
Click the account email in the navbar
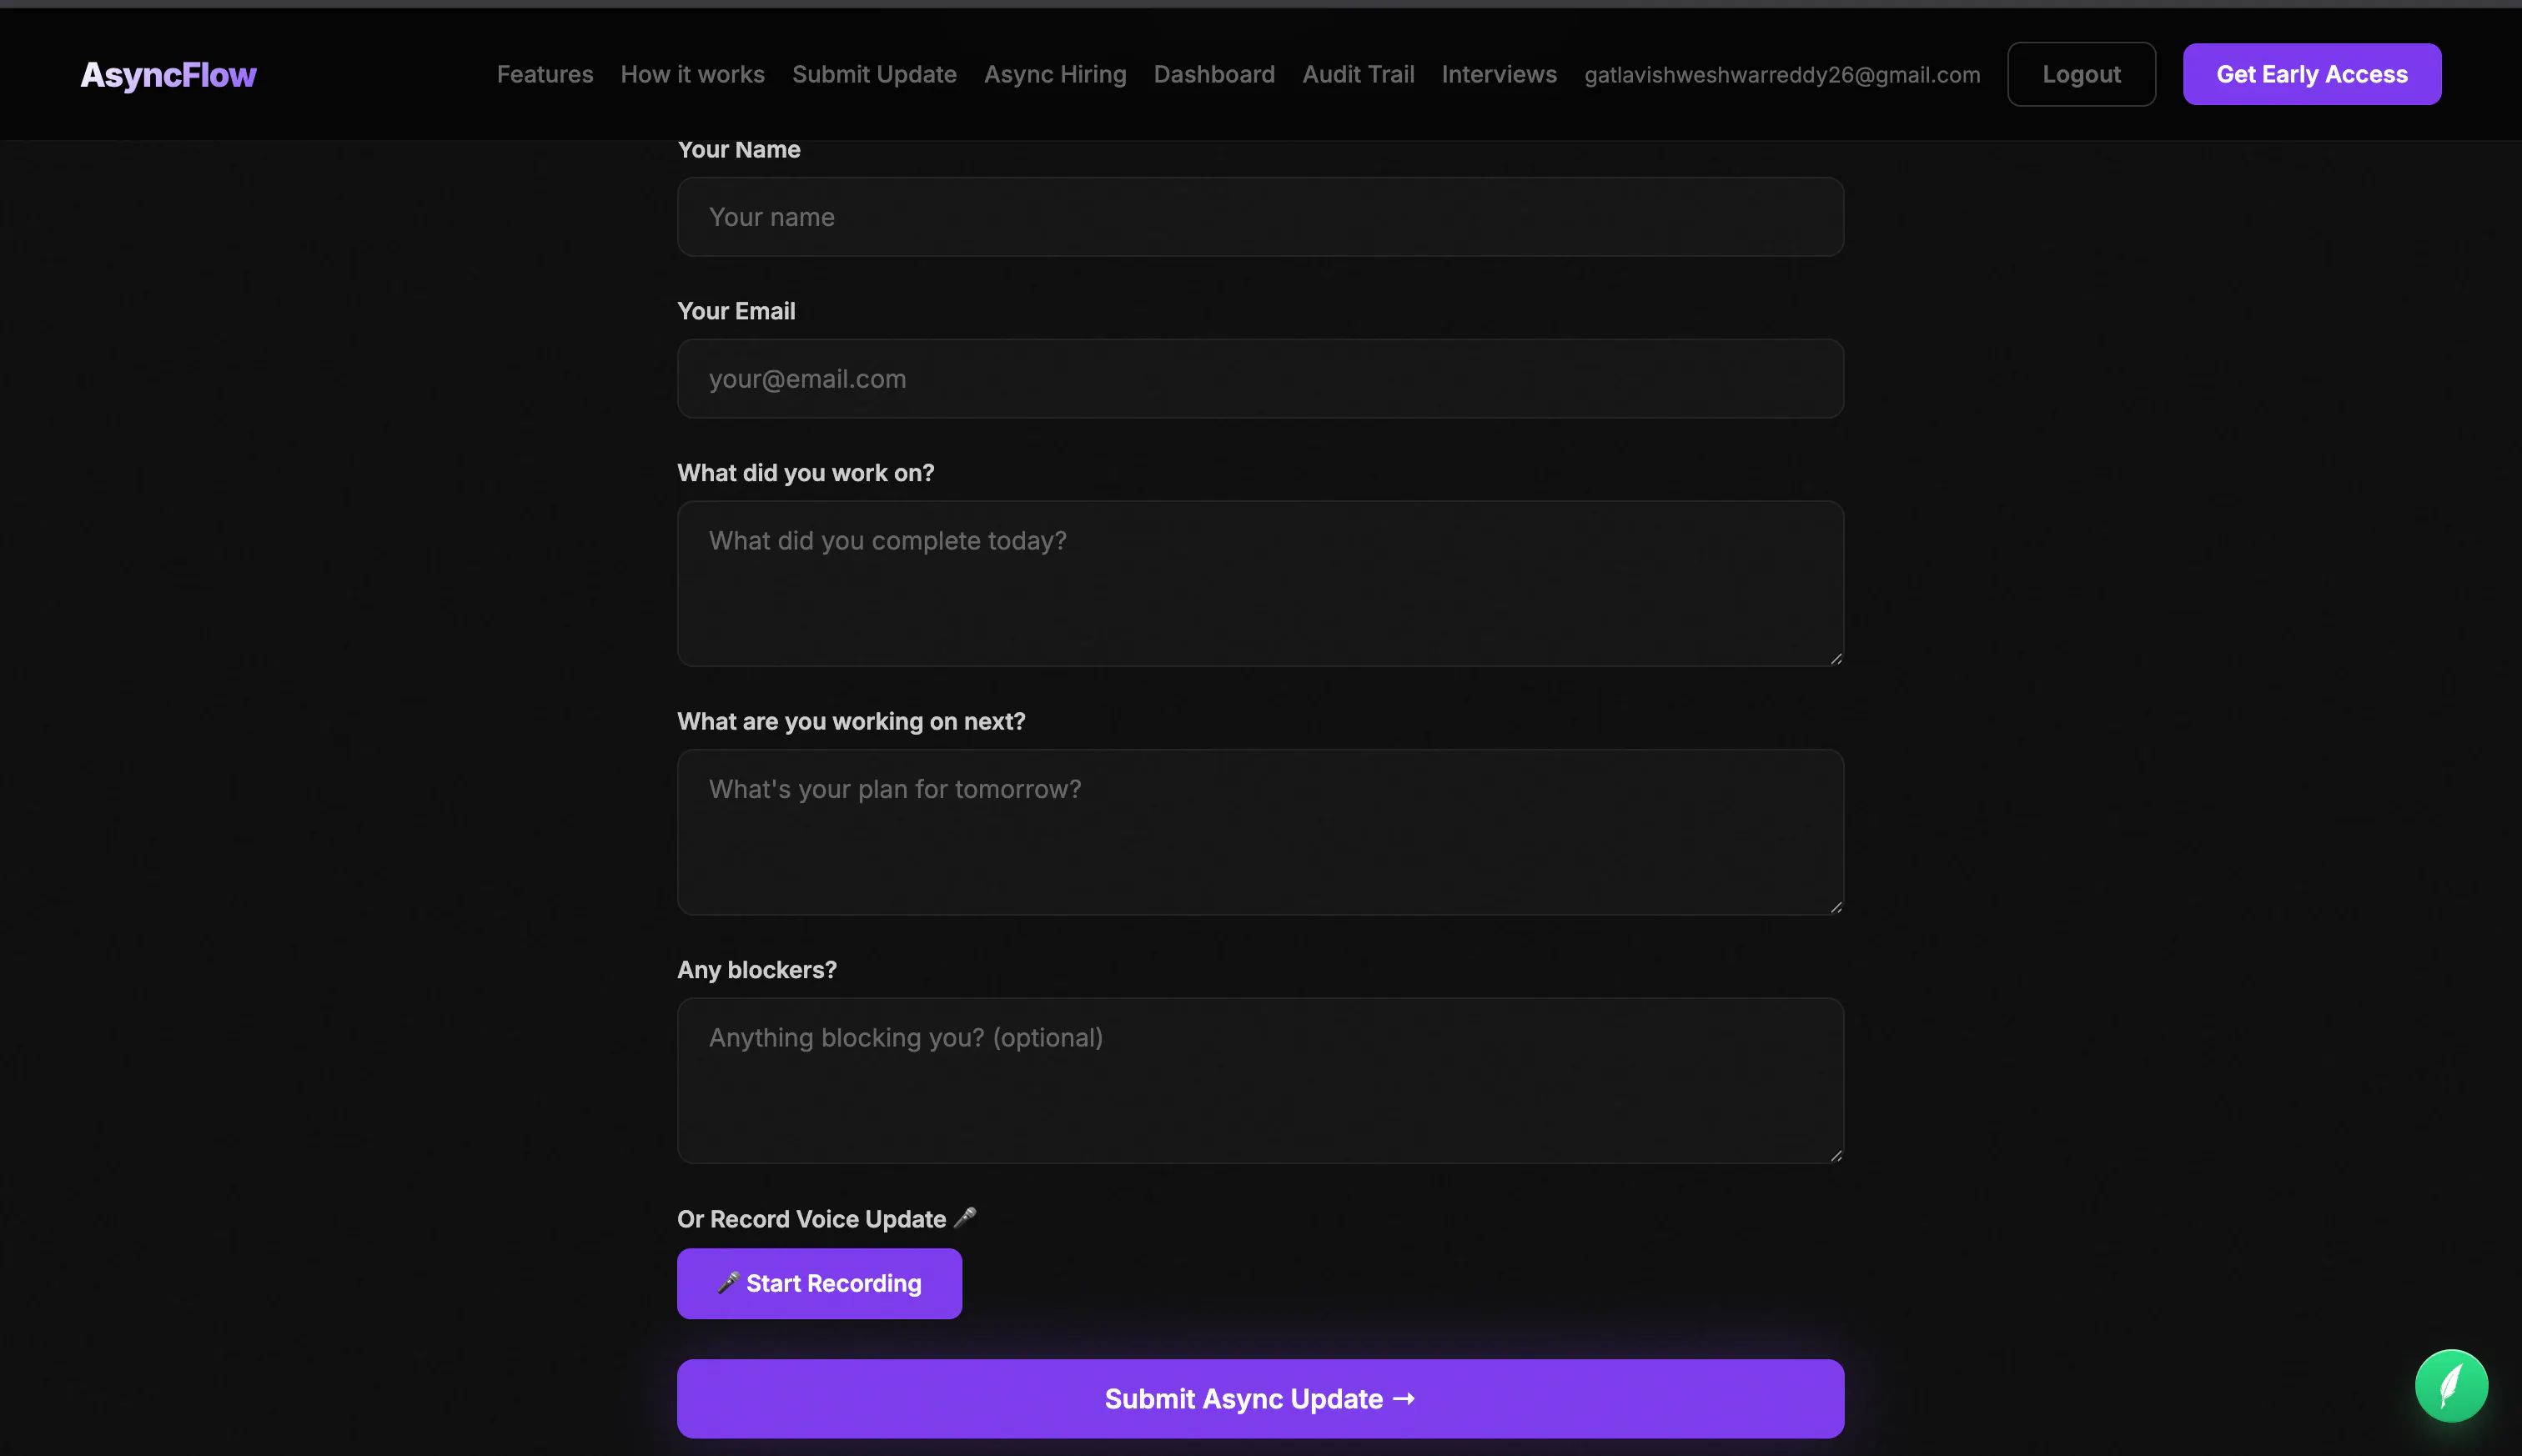coord(1782,75)
